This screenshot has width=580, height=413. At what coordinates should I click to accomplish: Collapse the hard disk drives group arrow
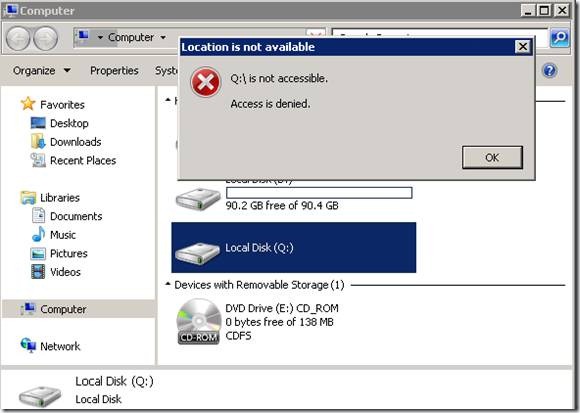point(168,99)
